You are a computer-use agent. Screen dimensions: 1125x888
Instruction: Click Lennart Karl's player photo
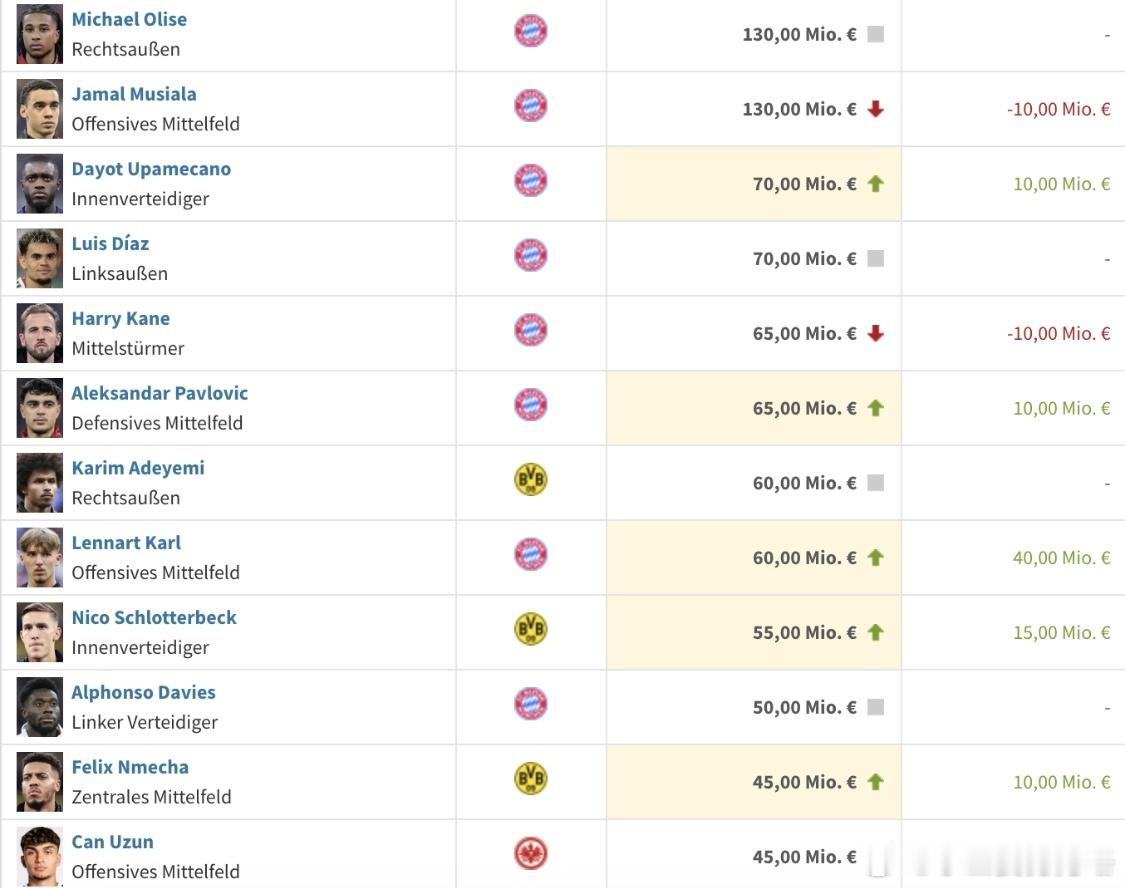[40, 558]
